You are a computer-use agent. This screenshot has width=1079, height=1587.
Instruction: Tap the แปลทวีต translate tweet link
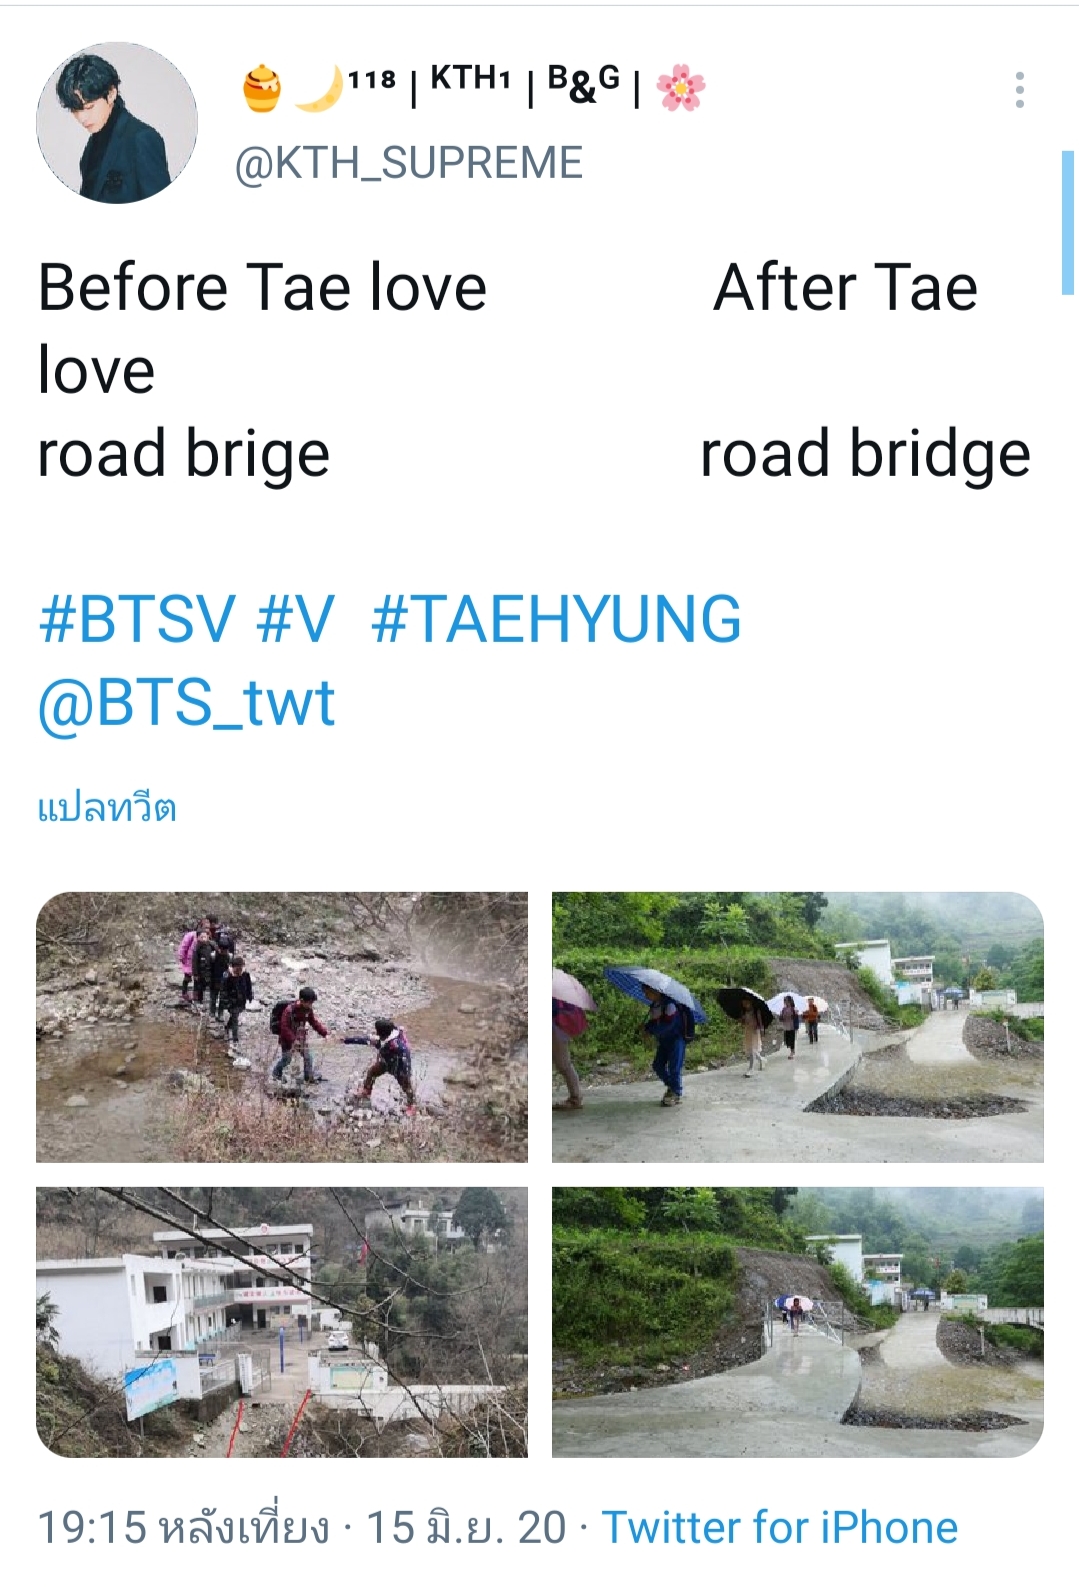click(x=107, y=808)
